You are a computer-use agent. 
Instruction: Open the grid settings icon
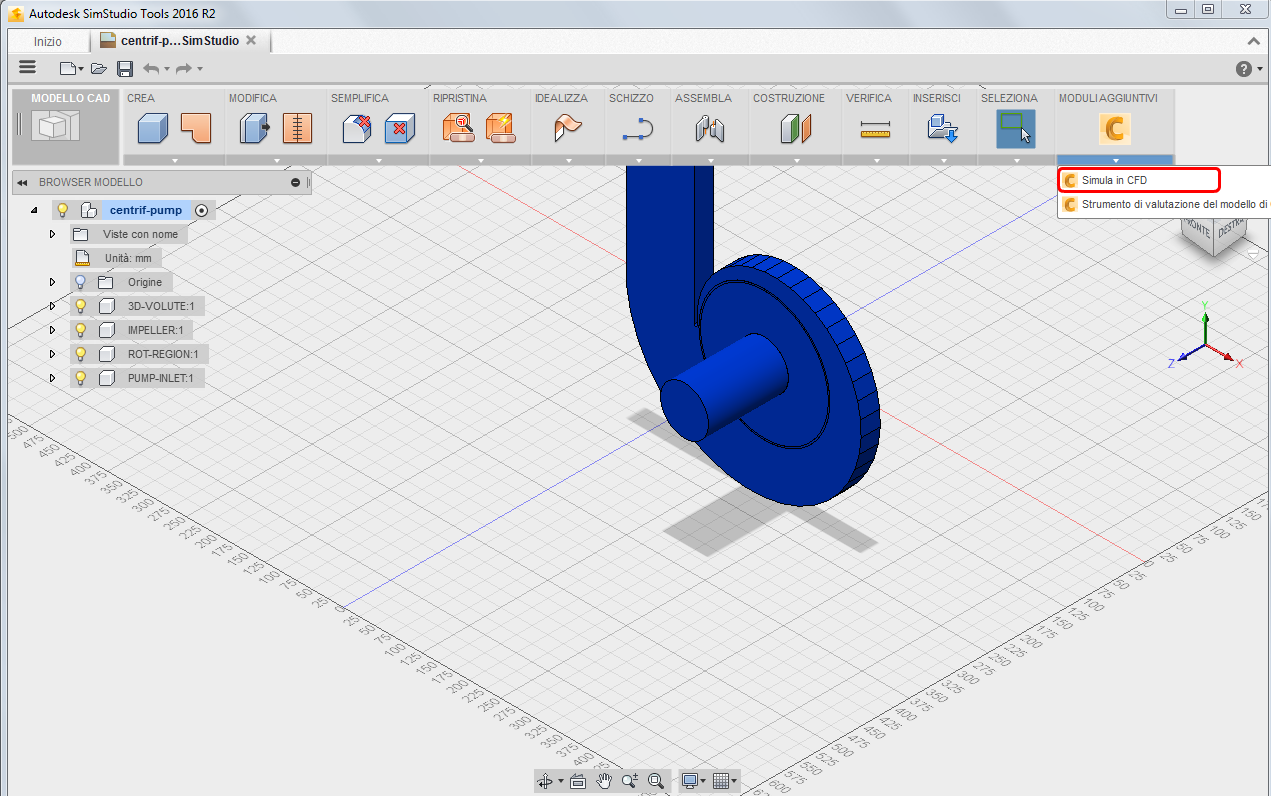[x=721, y=781]
